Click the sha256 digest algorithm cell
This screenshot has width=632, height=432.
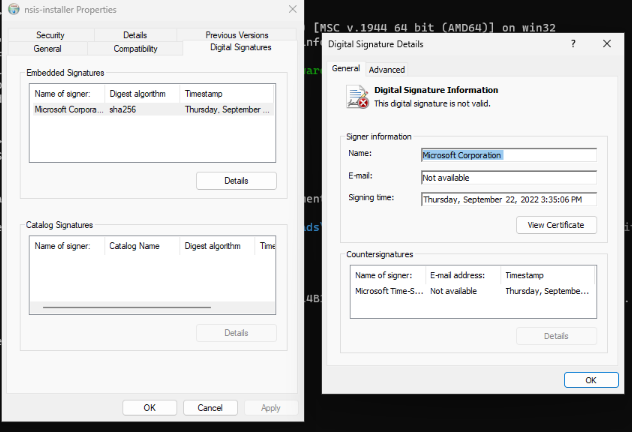pos(123,110)
